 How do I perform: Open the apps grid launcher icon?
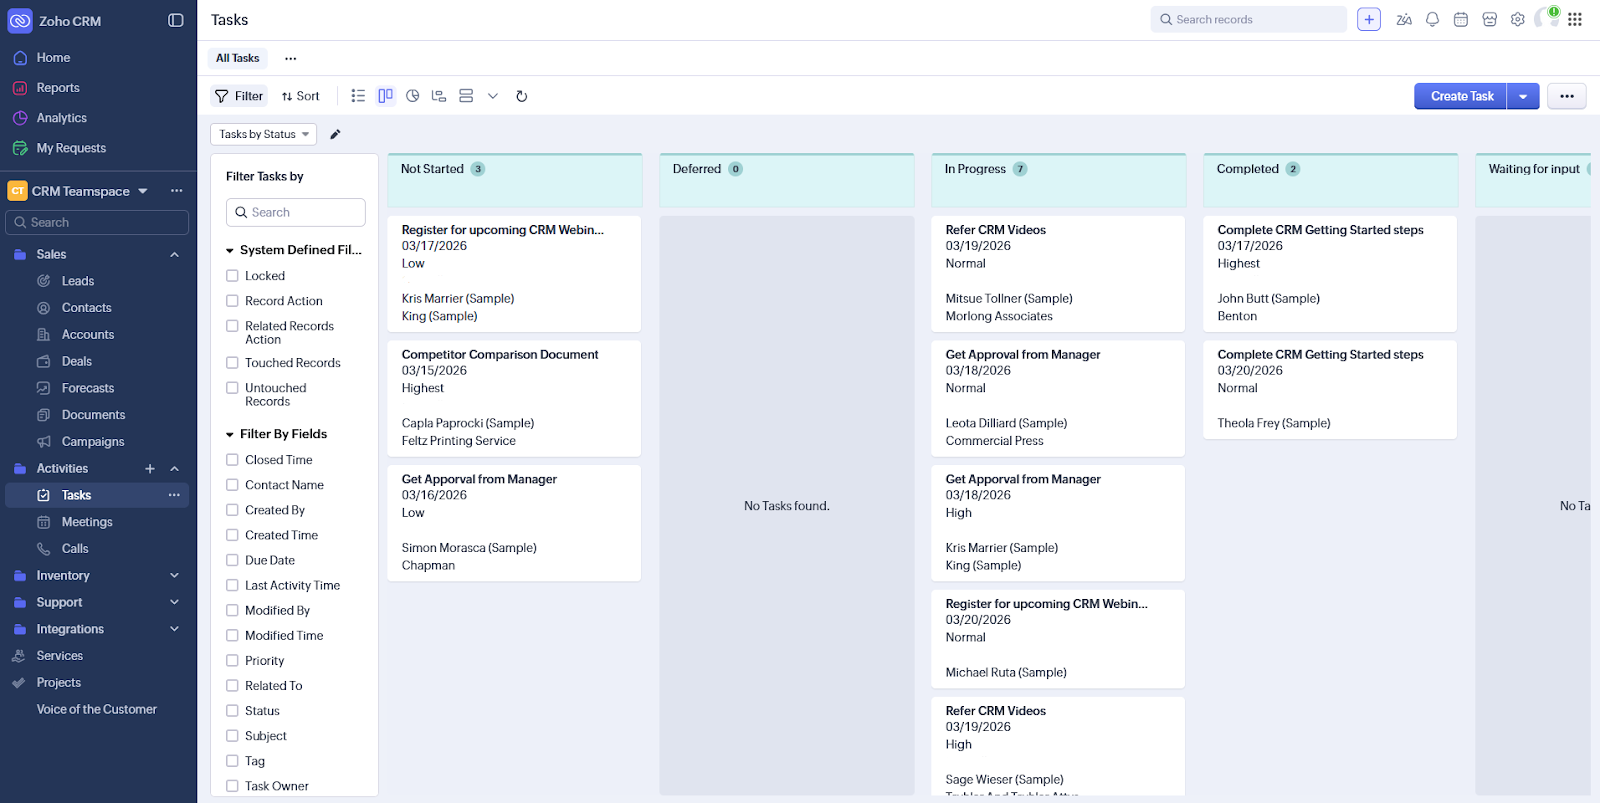[1575, 19]
